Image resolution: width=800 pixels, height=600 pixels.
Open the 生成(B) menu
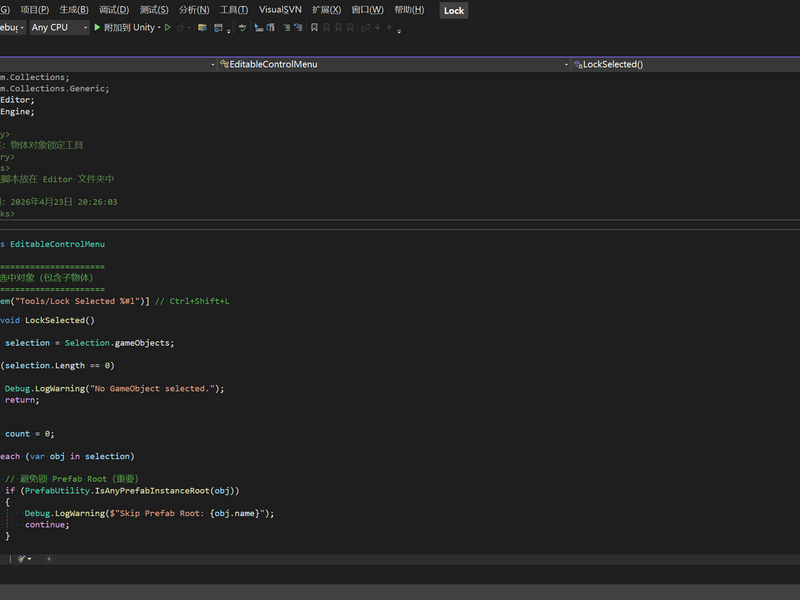[x=74, y=10]
